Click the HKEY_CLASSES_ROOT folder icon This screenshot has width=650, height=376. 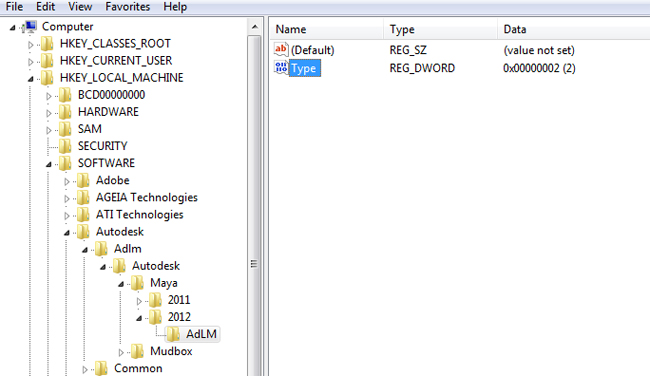pyautogui.click(x=47, y=44)
